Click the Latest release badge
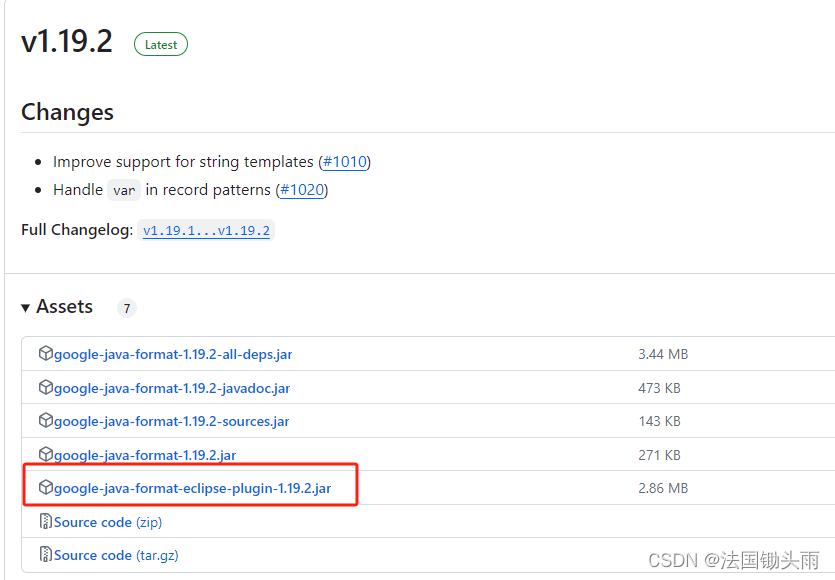This screenshot has height=580, width=835. (x=161, y=45)
